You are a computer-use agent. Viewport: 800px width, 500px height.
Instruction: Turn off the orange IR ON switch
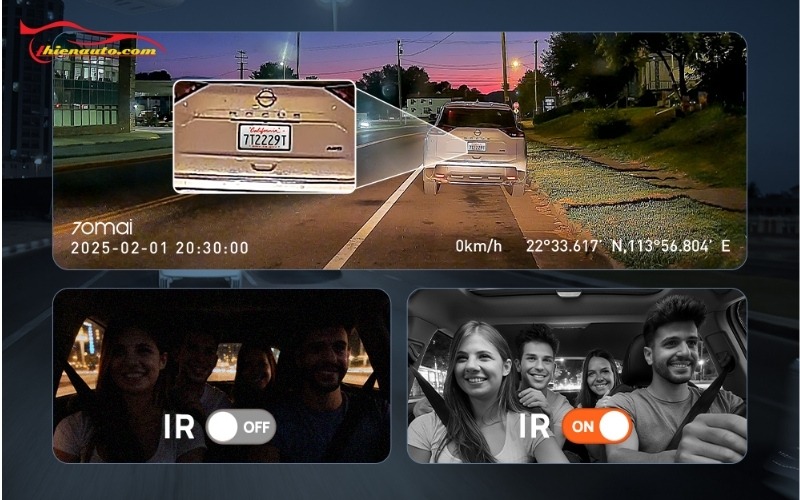597,426
